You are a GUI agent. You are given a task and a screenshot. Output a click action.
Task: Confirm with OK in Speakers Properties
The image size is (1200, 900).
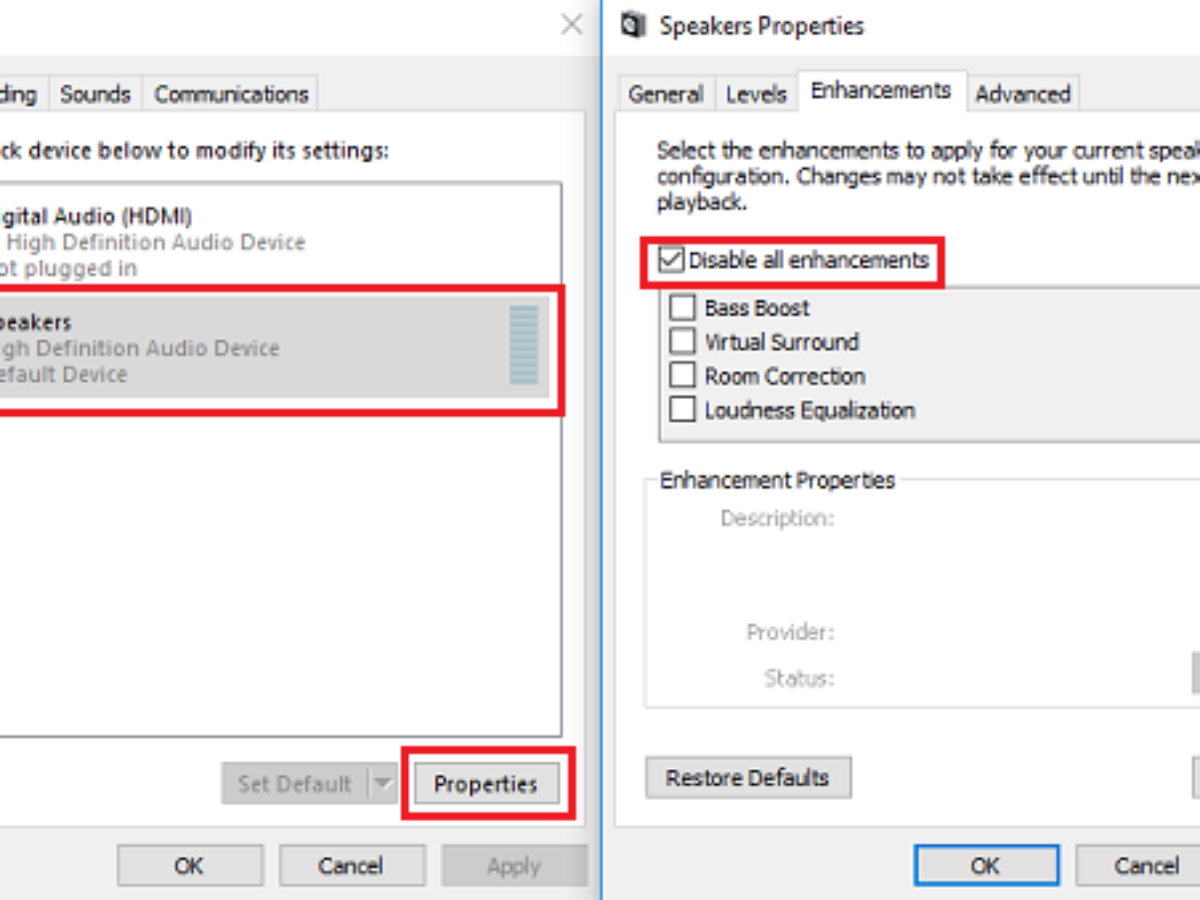pos(985,865)
